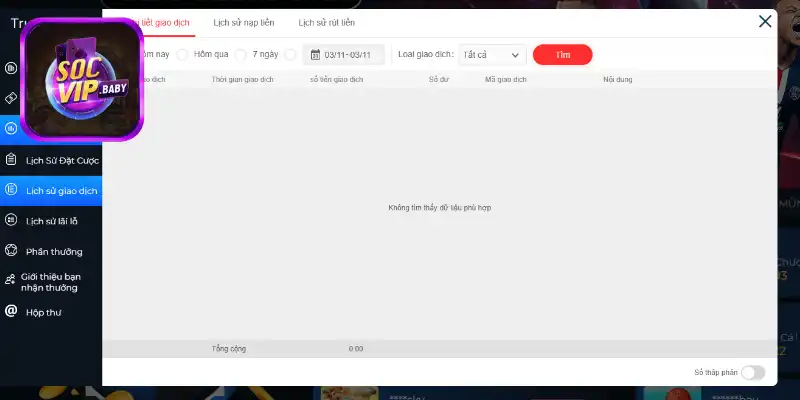Click the calendar icon in date field
The width and height of the screenshot is (800, 400).
(x=315, y=55)
